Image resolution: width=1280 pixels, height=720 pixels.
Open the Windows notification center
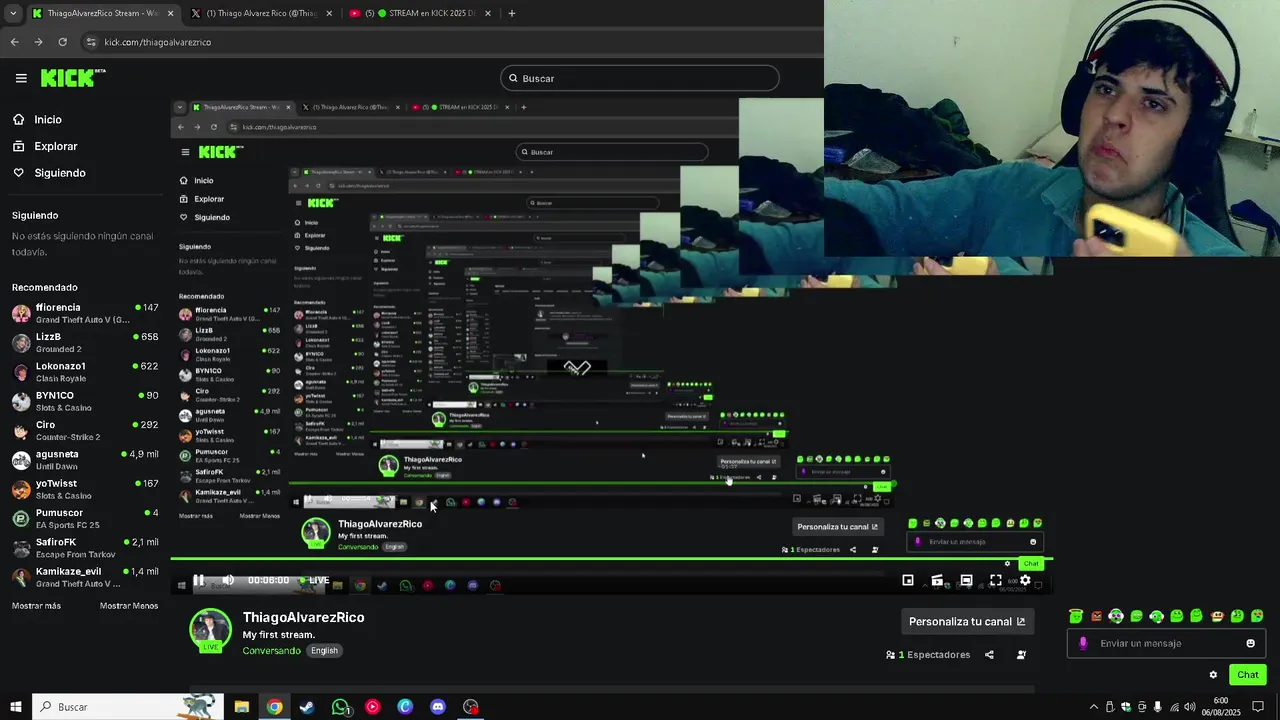tap(1258, 707)
